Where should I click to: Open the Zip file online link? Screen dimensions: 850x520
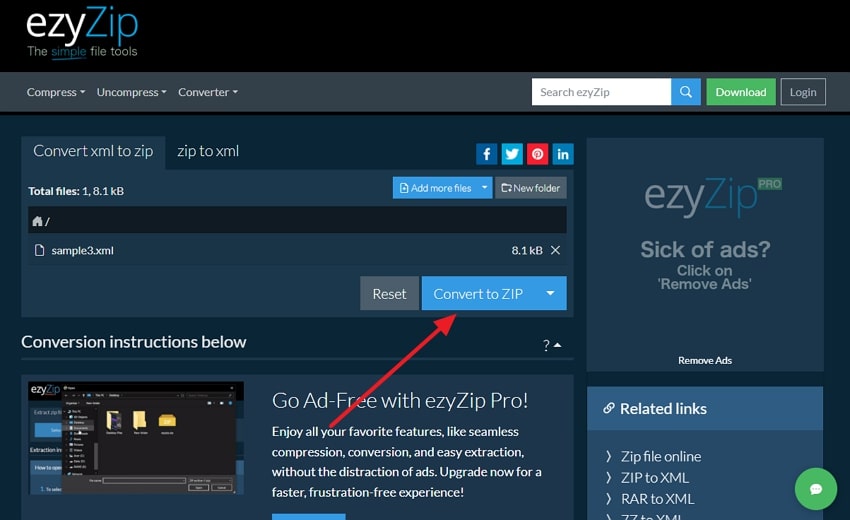(x=661, y=457)
